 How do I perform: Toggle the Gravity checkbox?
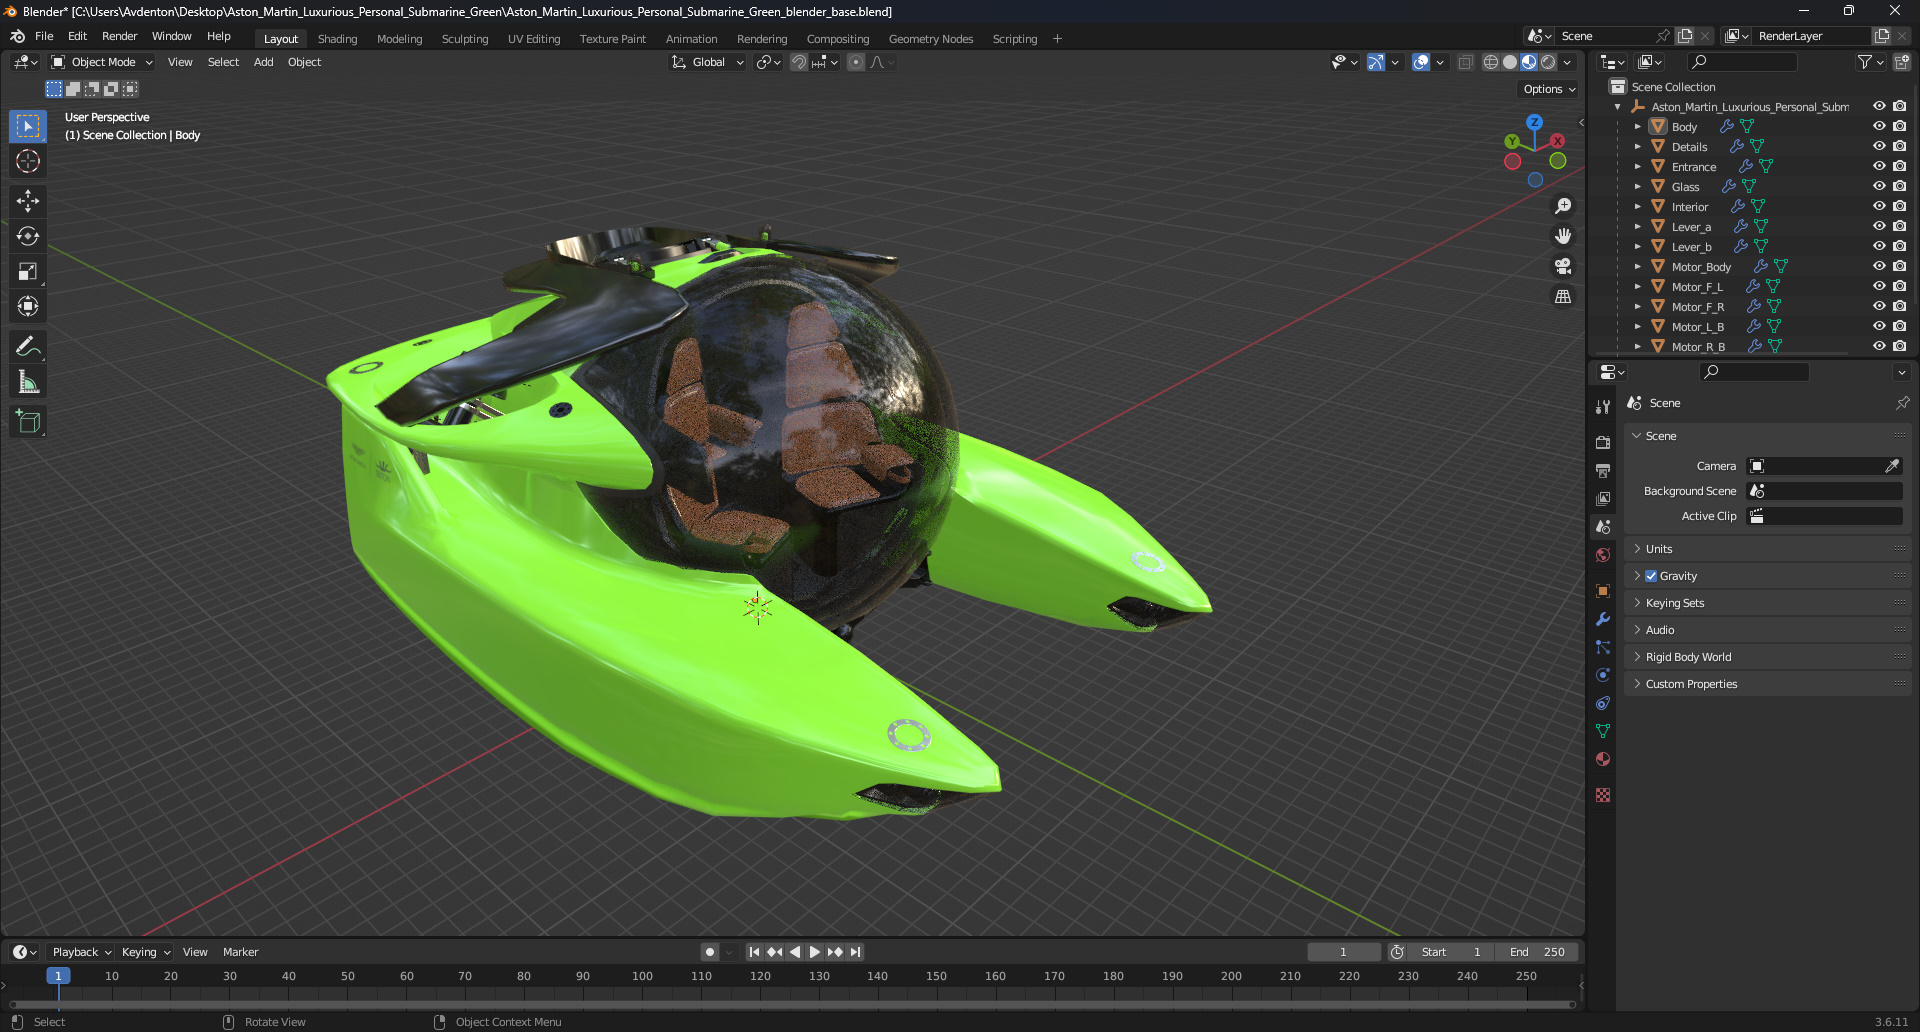1651,576
